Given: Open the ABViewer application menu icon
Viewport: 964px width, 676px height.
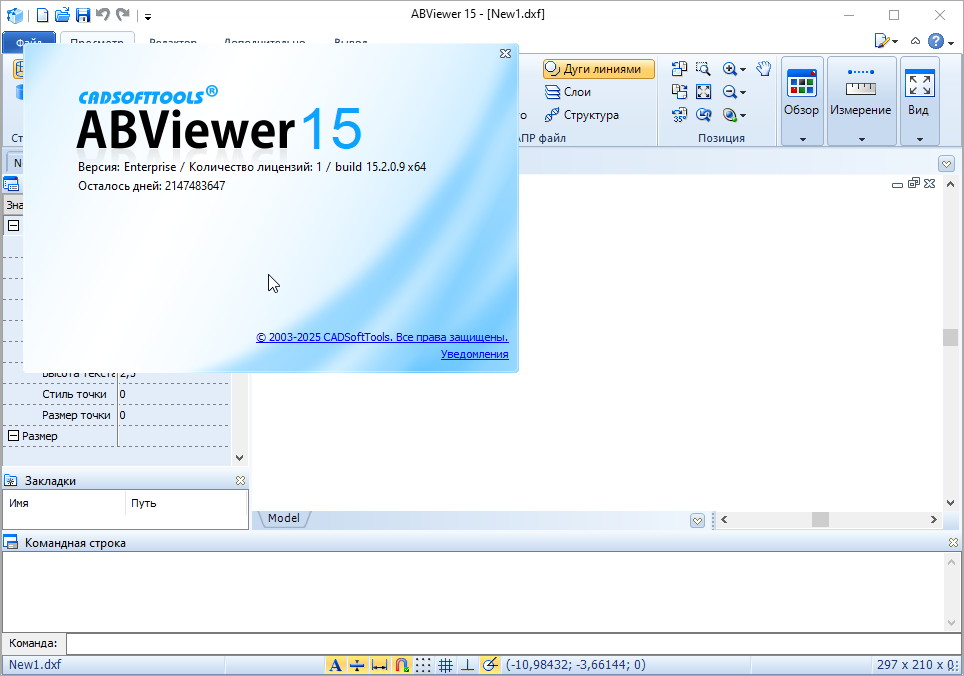Looking at the screenshot, I should pos(14,15).
